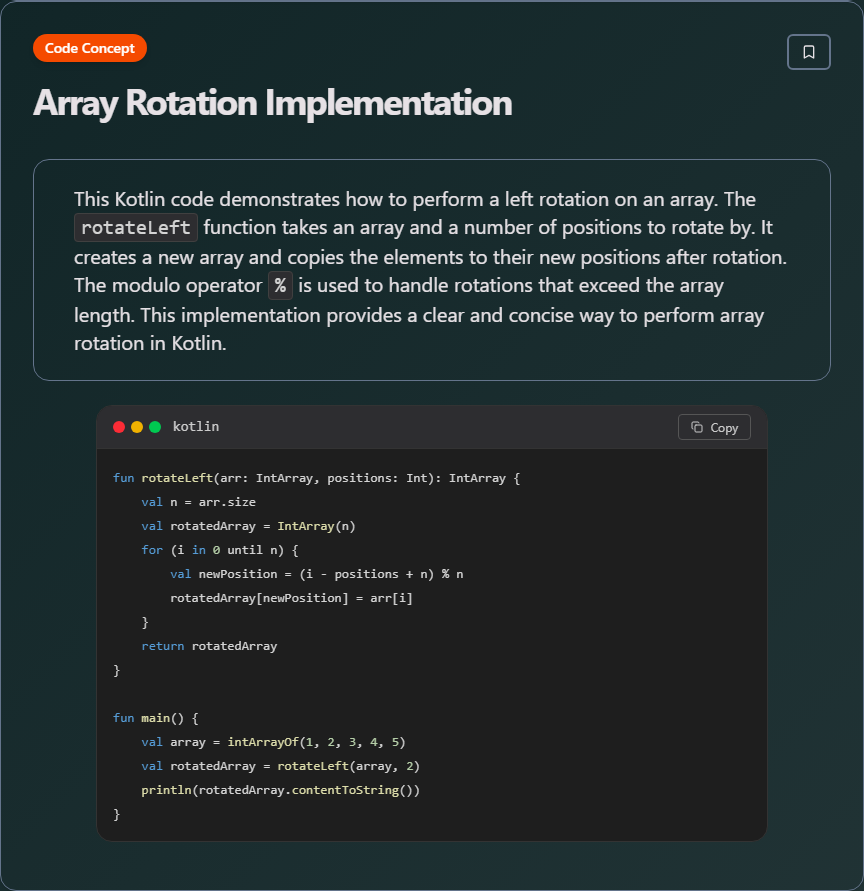Click the 'rotatedArray[newPosition] = arr[i]' line

click(291, 598)
